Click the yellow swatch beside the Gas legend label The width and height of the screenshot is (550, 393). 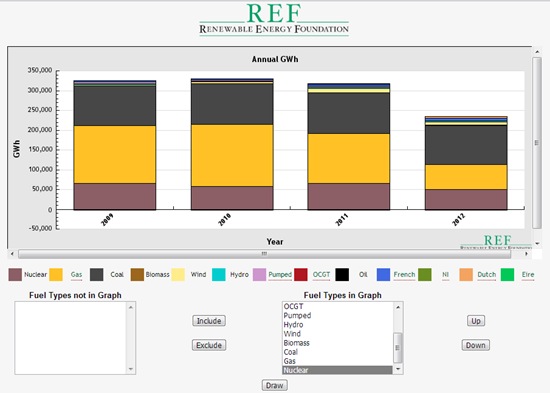56,275
